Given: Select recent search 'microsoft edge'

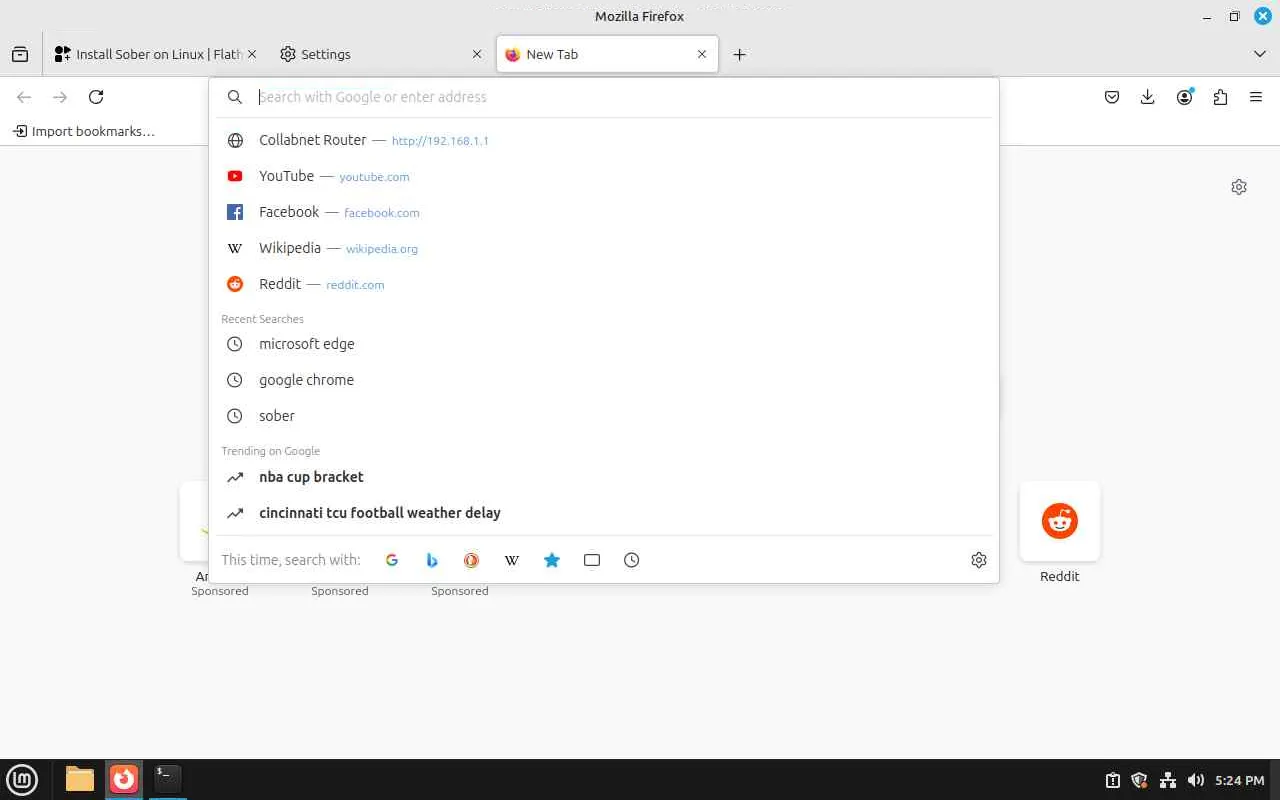Looking at the screenshot, I should 604,344.
